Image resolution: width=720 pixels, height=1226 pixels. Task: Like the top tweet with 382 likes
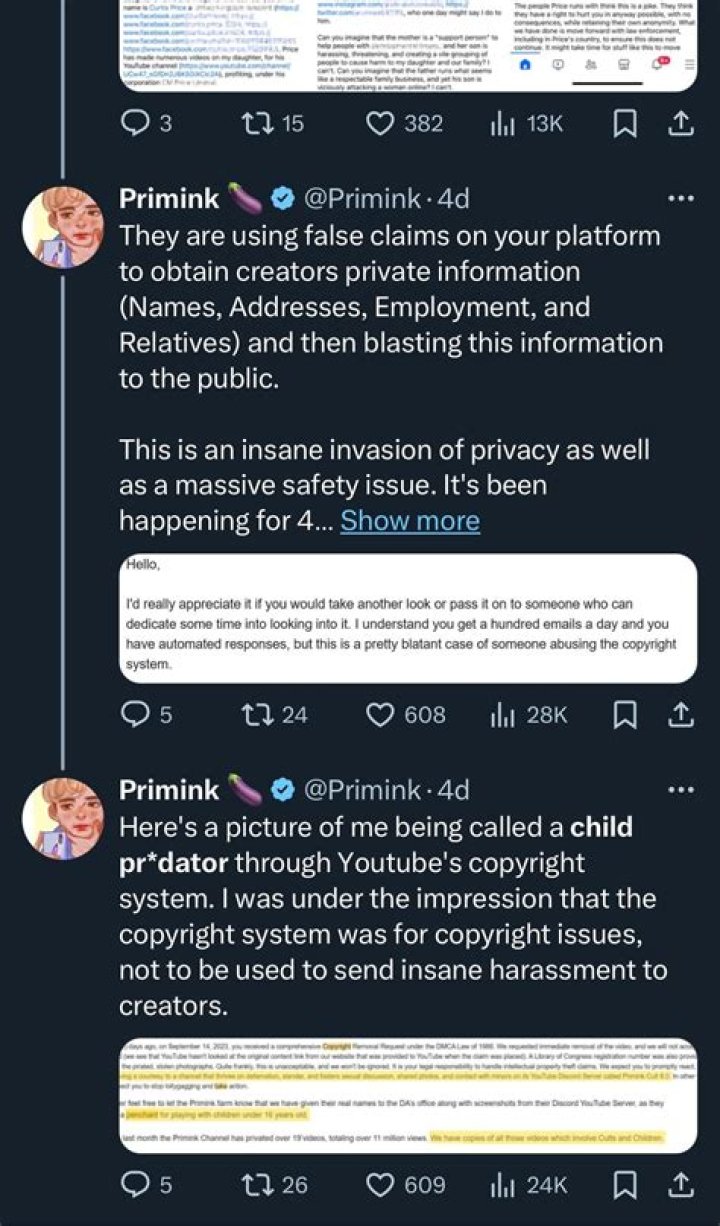tap(380, 123)
